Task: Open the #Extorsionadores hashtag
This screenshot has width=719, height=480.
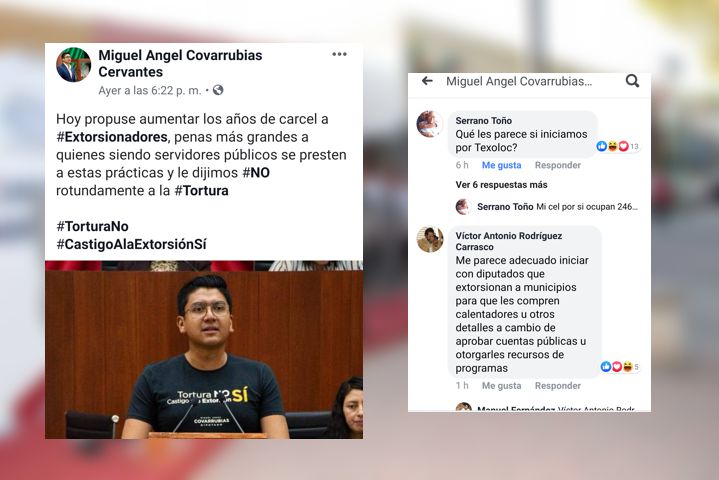Action: 112,137
